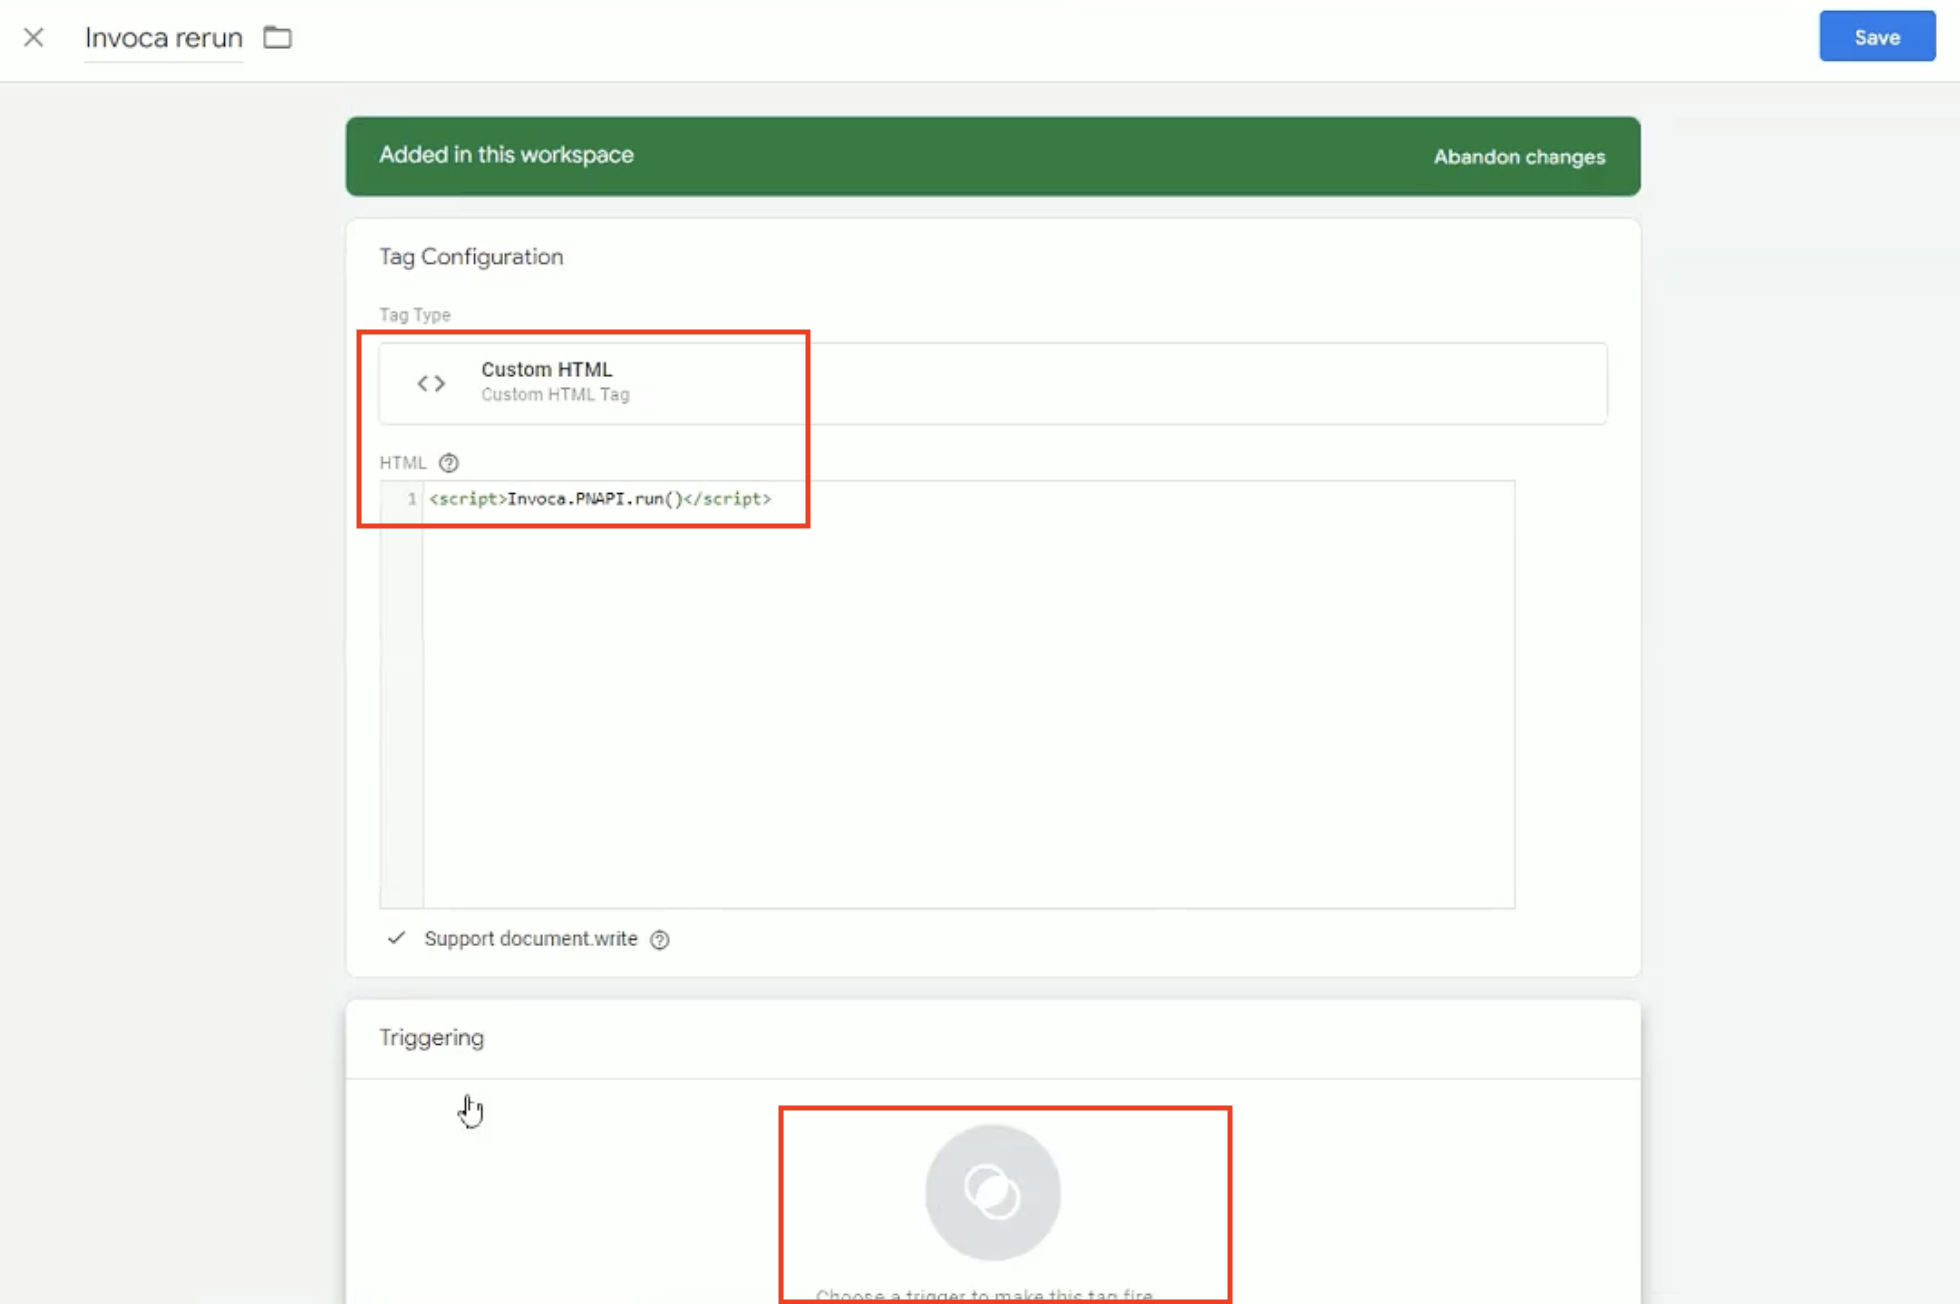Click the "Custom HTML Tag" subtitle text
The height and width of the screenshot is (1304, 1960).
(x=555, y=395)
